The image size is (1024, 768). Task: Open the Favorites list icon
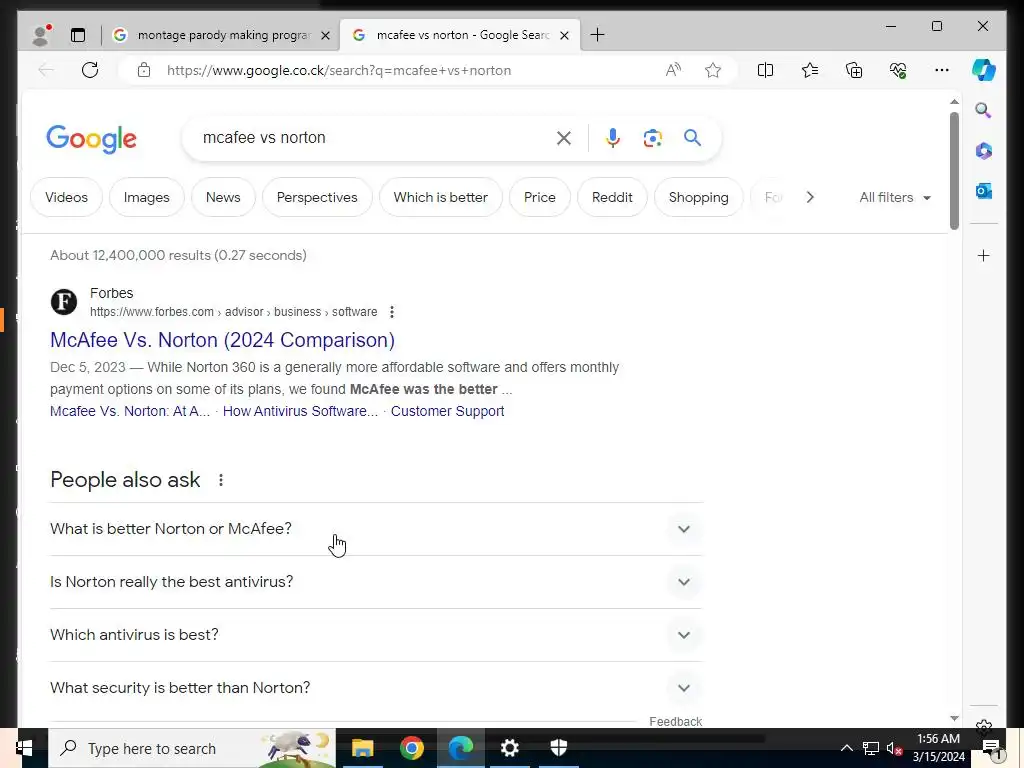coord(810,70)
